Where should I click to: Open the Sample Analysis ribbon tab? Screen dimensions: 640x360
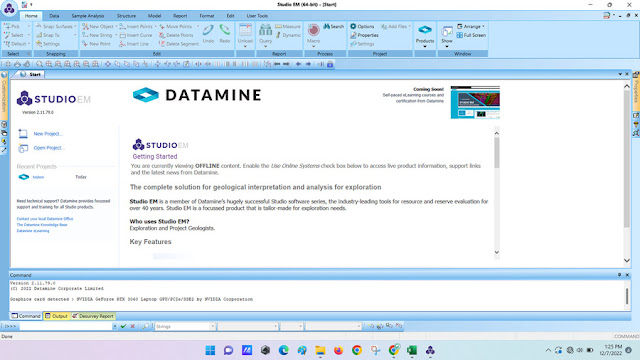coord(88,16)
